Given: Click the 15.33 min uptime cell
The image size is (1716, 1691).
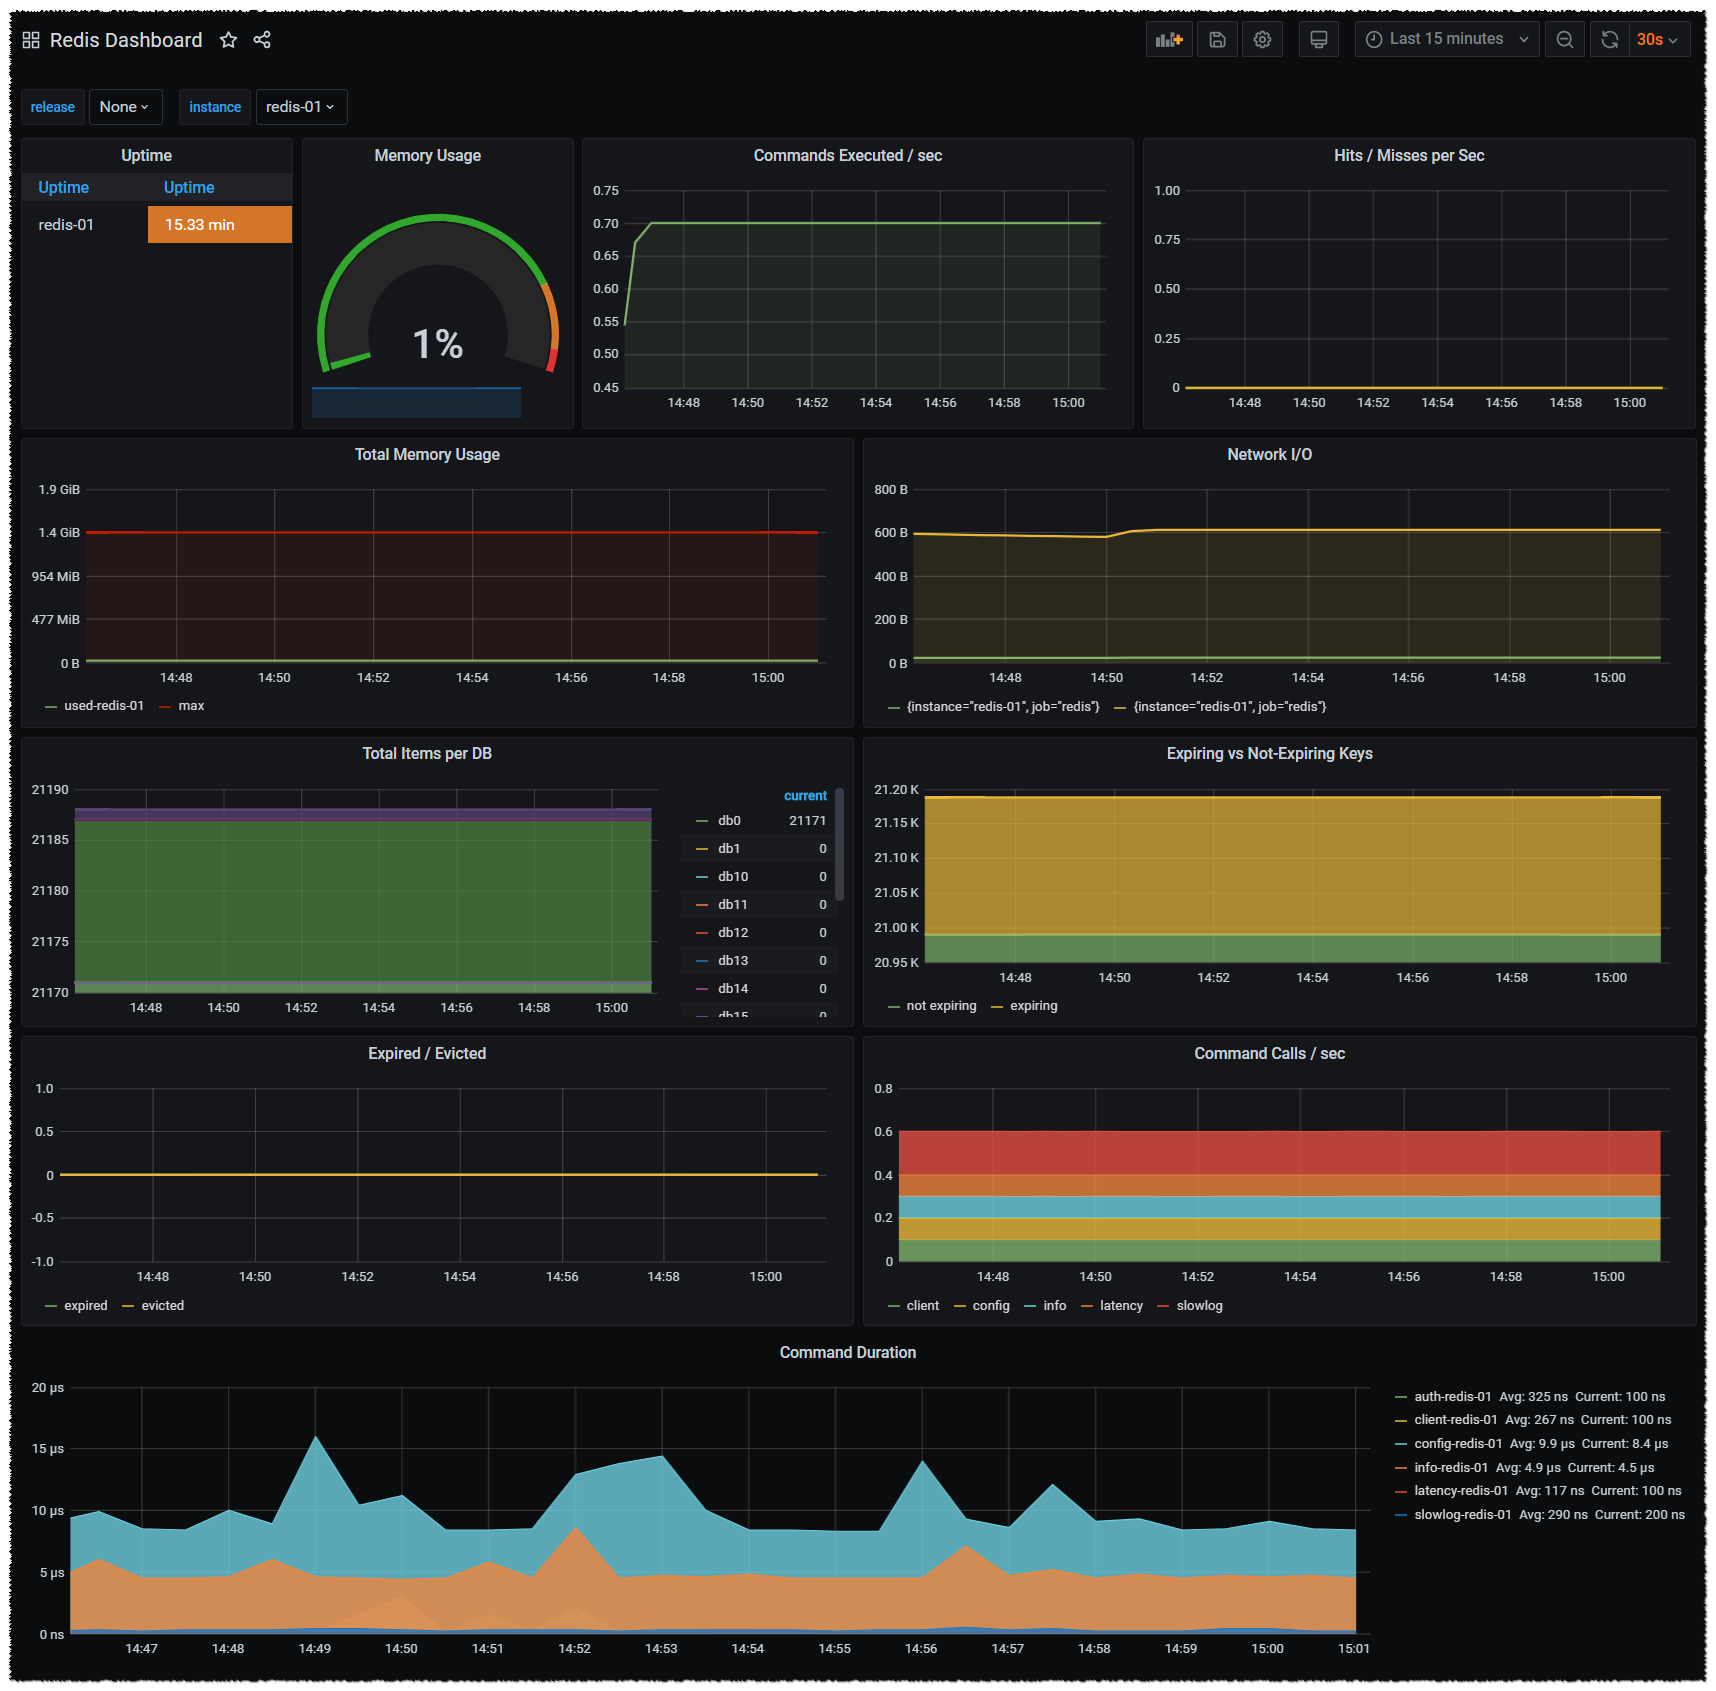Looking at the screenshot, I should 220,225.
